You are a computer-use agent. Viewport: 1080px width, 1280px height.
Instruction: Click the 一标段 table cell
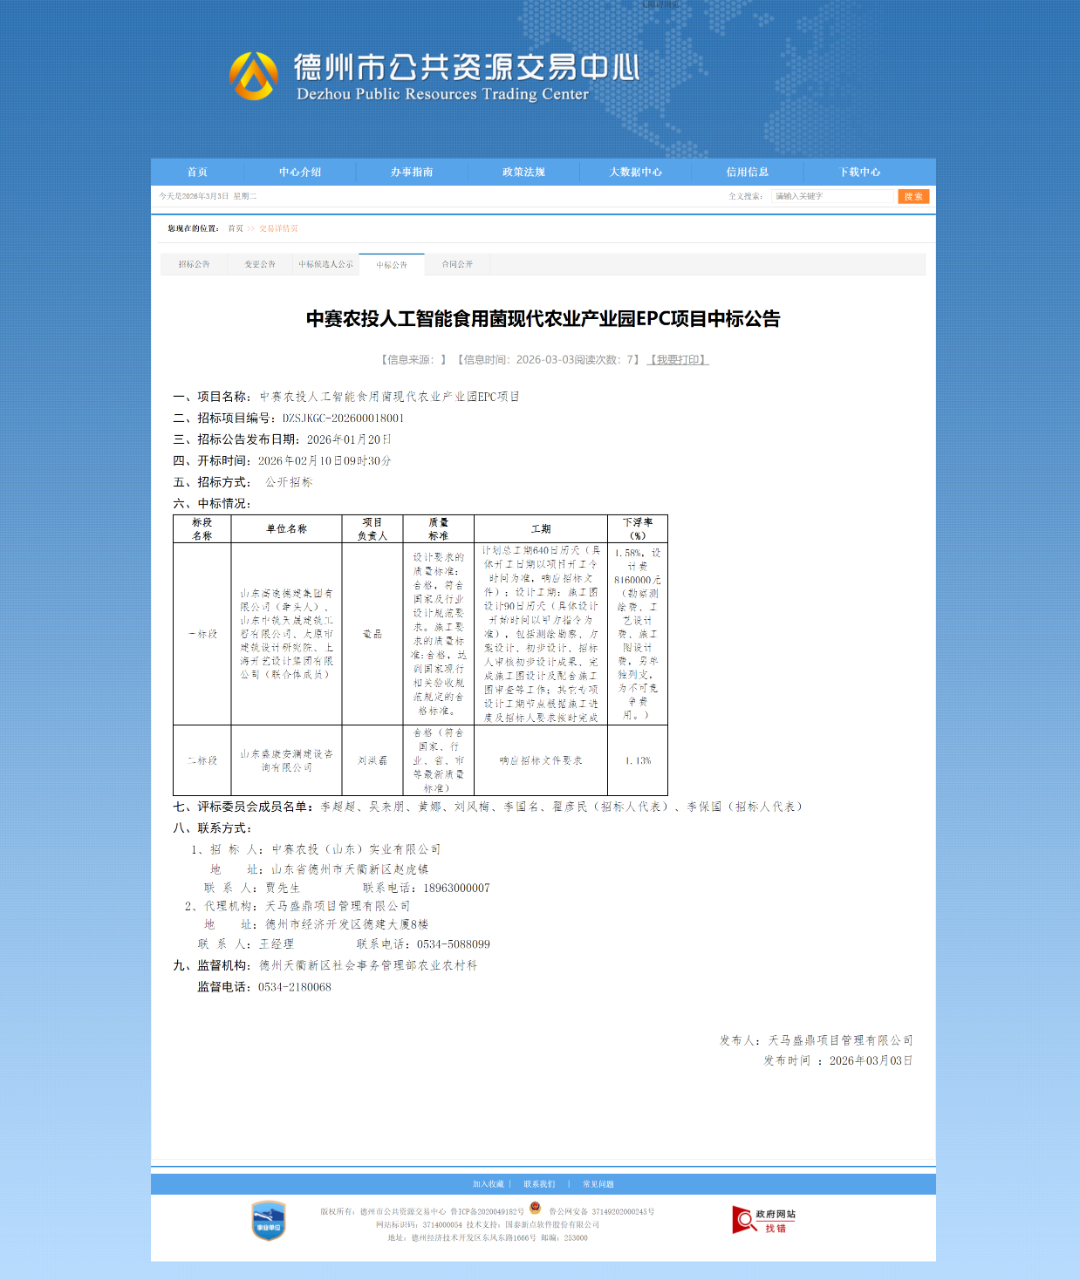click(202, 634)
